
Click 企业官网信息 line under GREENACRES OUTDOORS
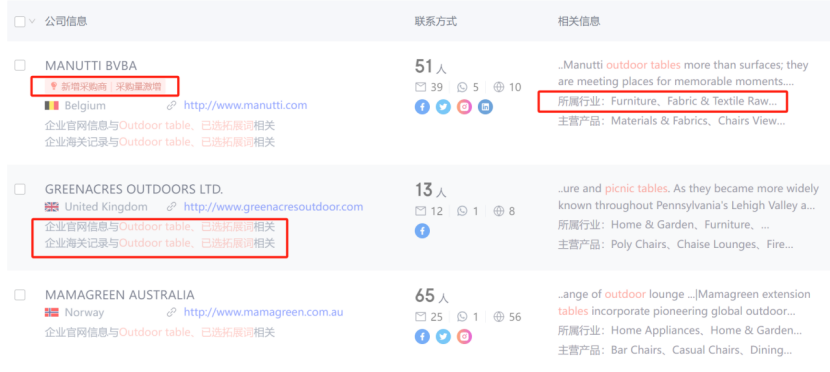point(160,226)
